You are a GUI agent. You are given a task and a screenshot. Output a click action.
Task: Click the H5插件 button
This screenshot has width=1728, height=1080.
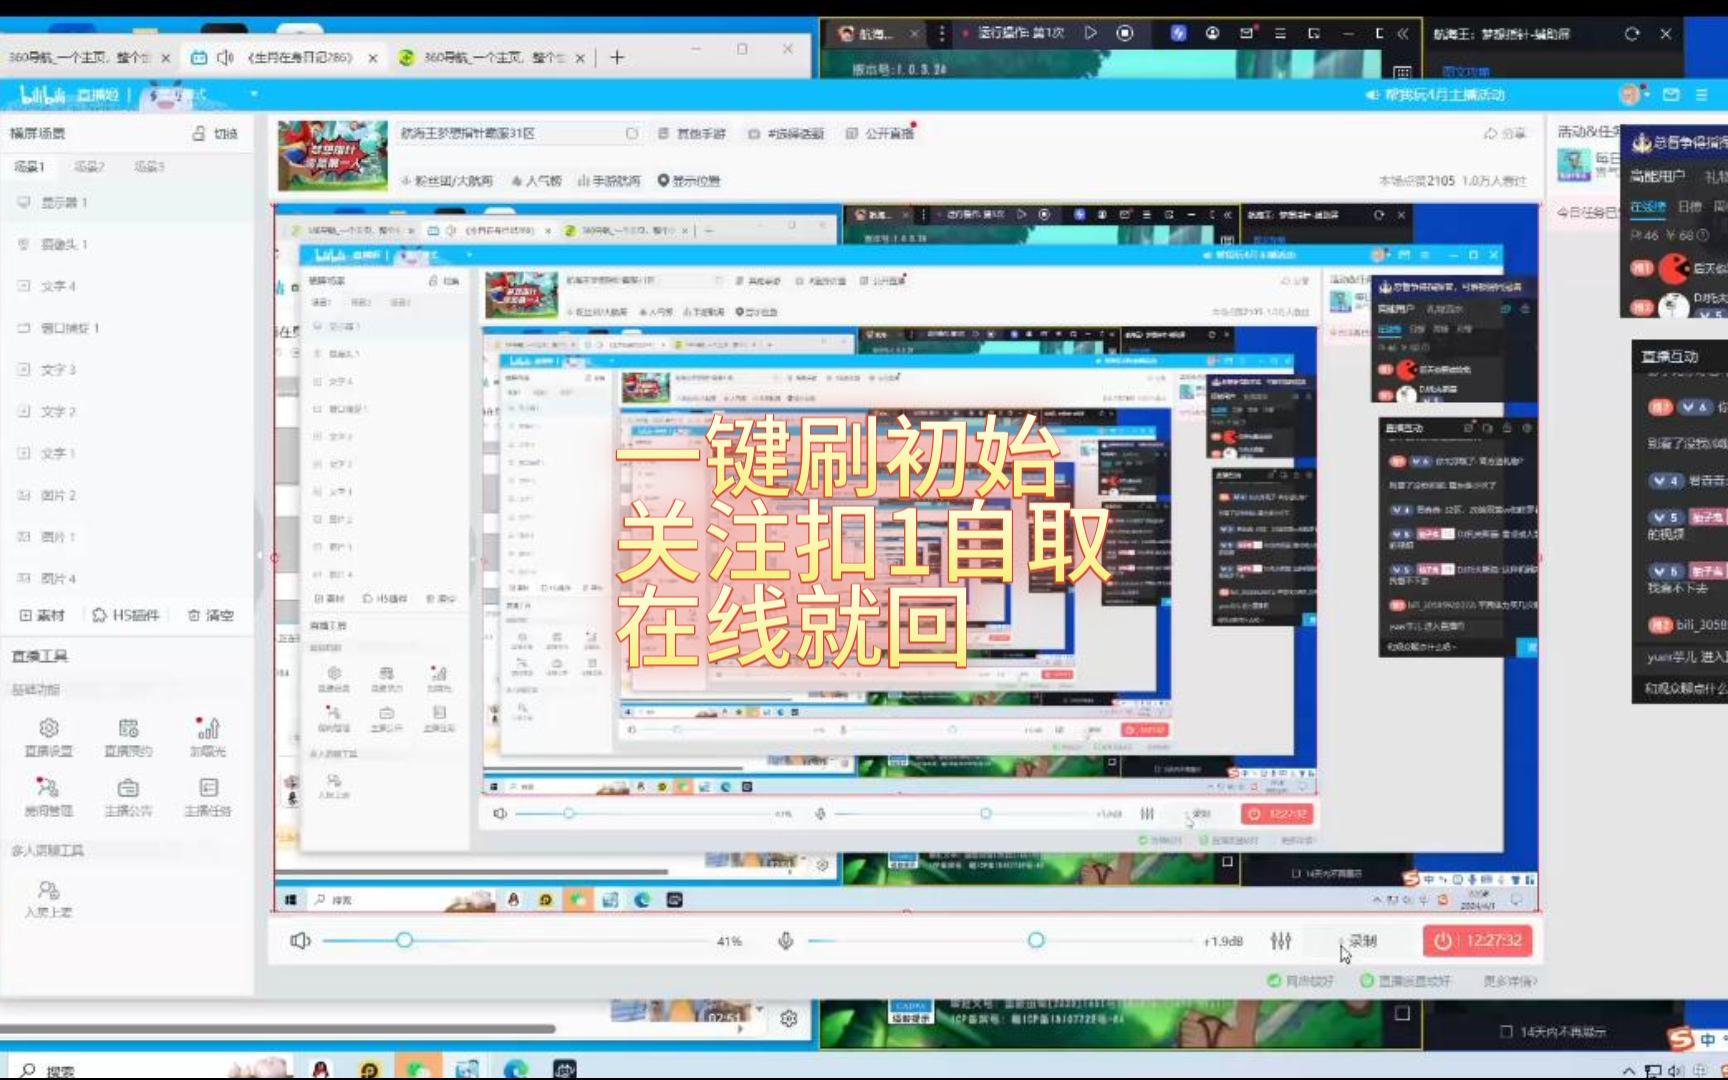tap(126, 615)
